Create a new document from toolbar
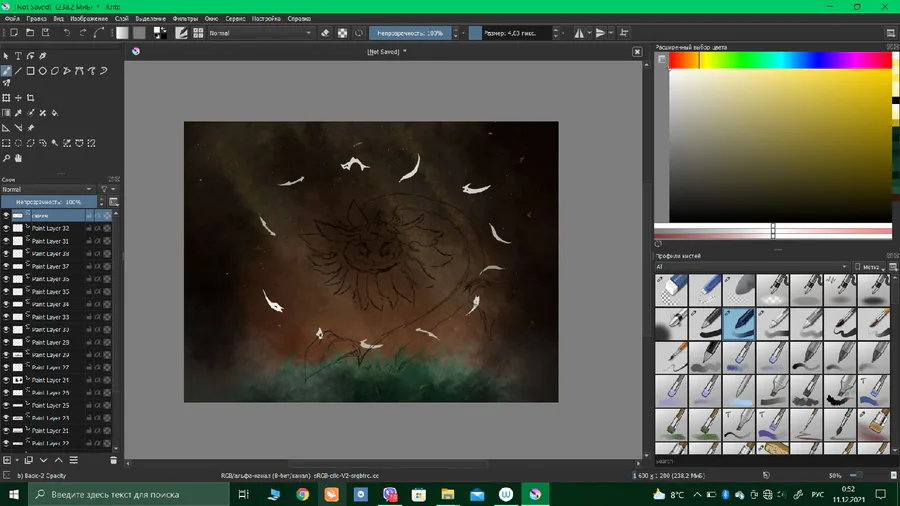 14,33
